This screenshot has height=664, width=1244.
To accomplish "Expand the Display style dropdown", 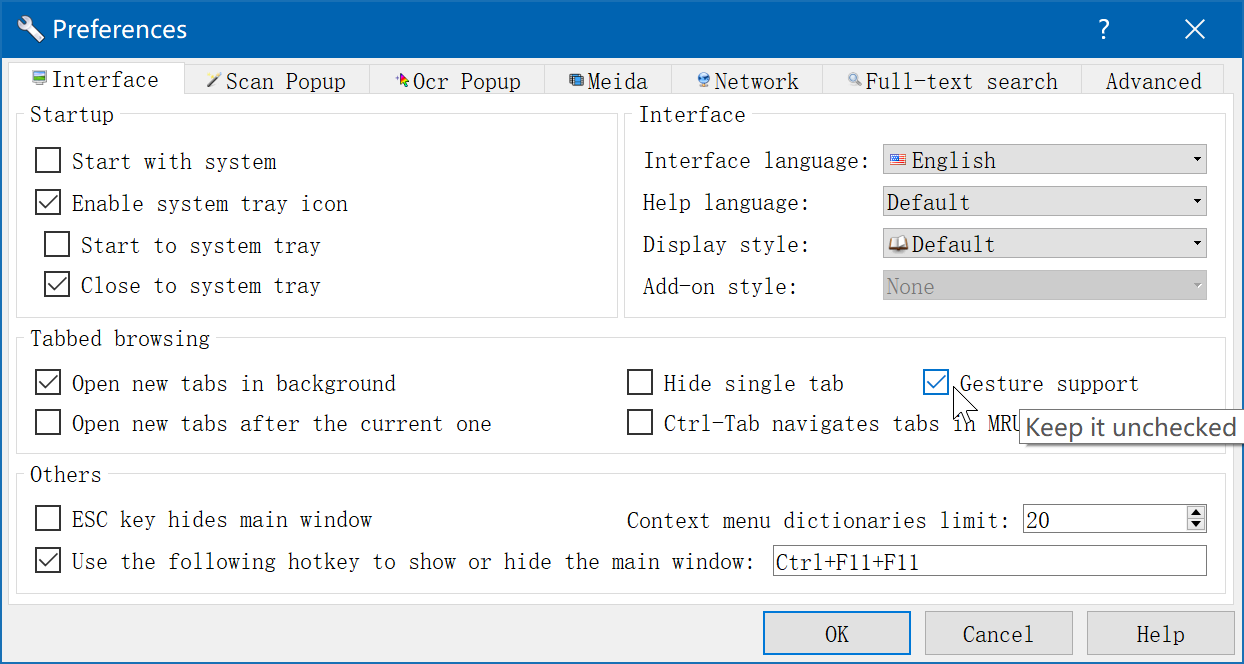I will pyautogui.click(x=1195, y=243).
